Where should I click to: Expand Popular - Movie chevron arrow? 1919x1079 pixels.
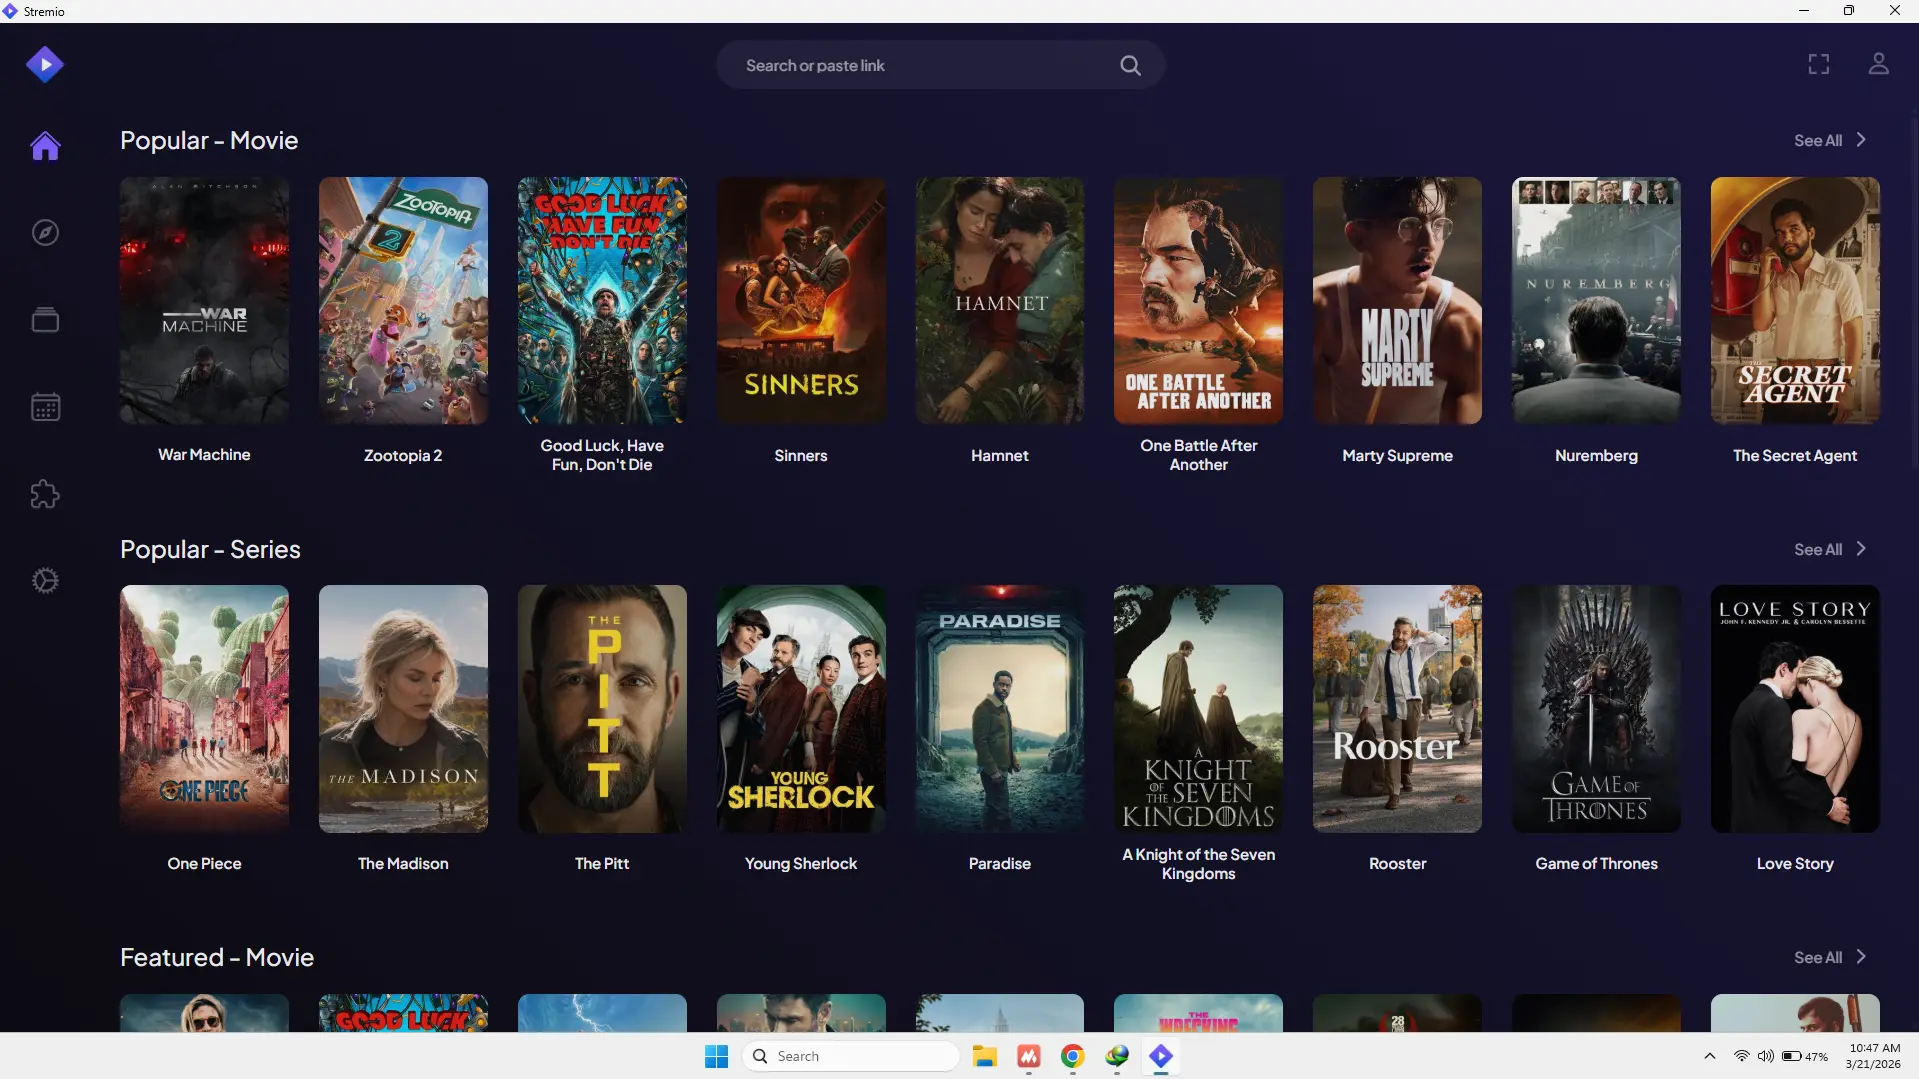pos(1861,140)
